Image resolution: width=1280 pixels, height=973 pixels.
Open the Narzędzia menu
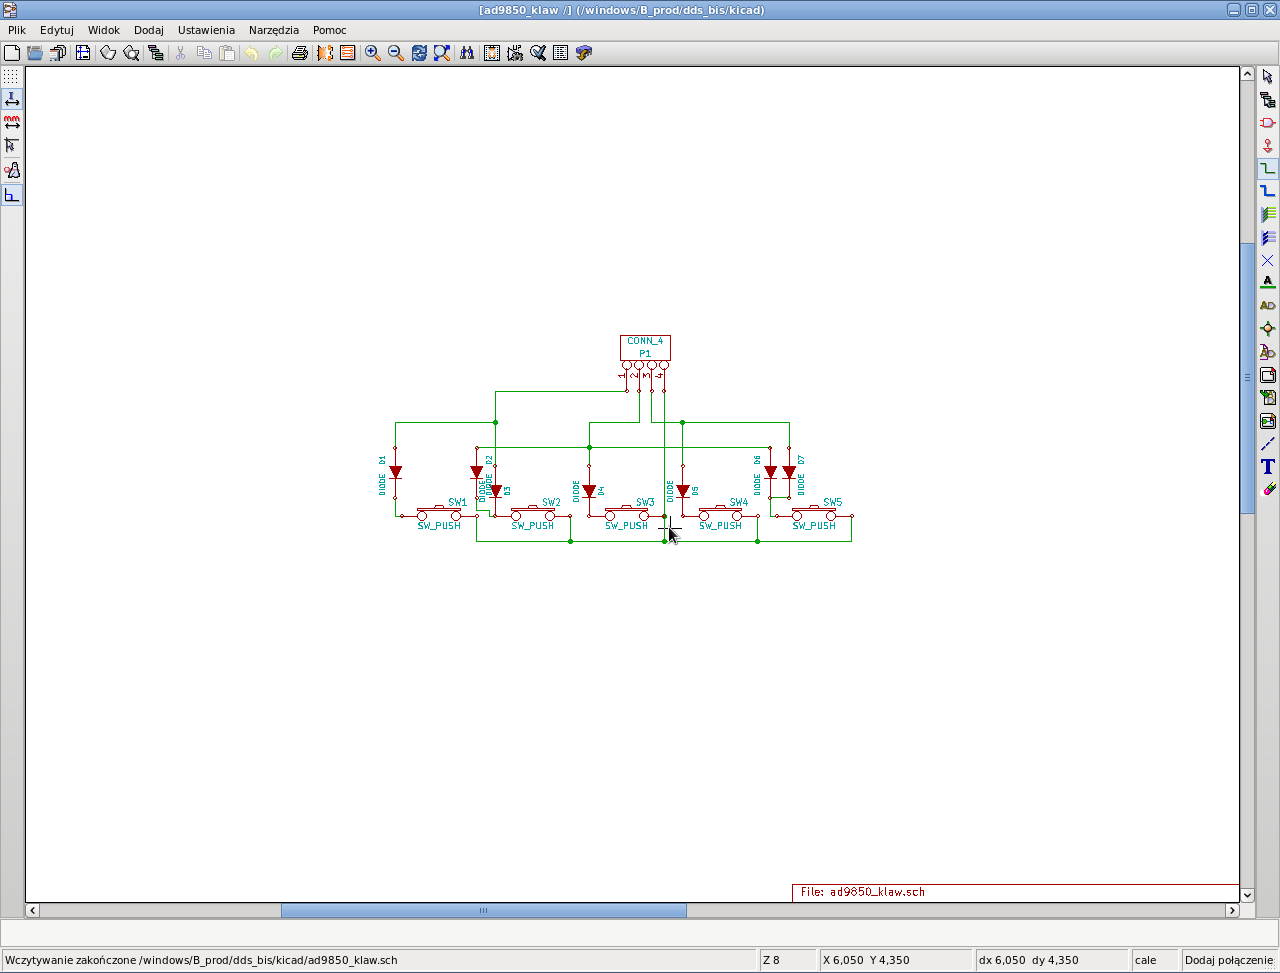(273, 30)
